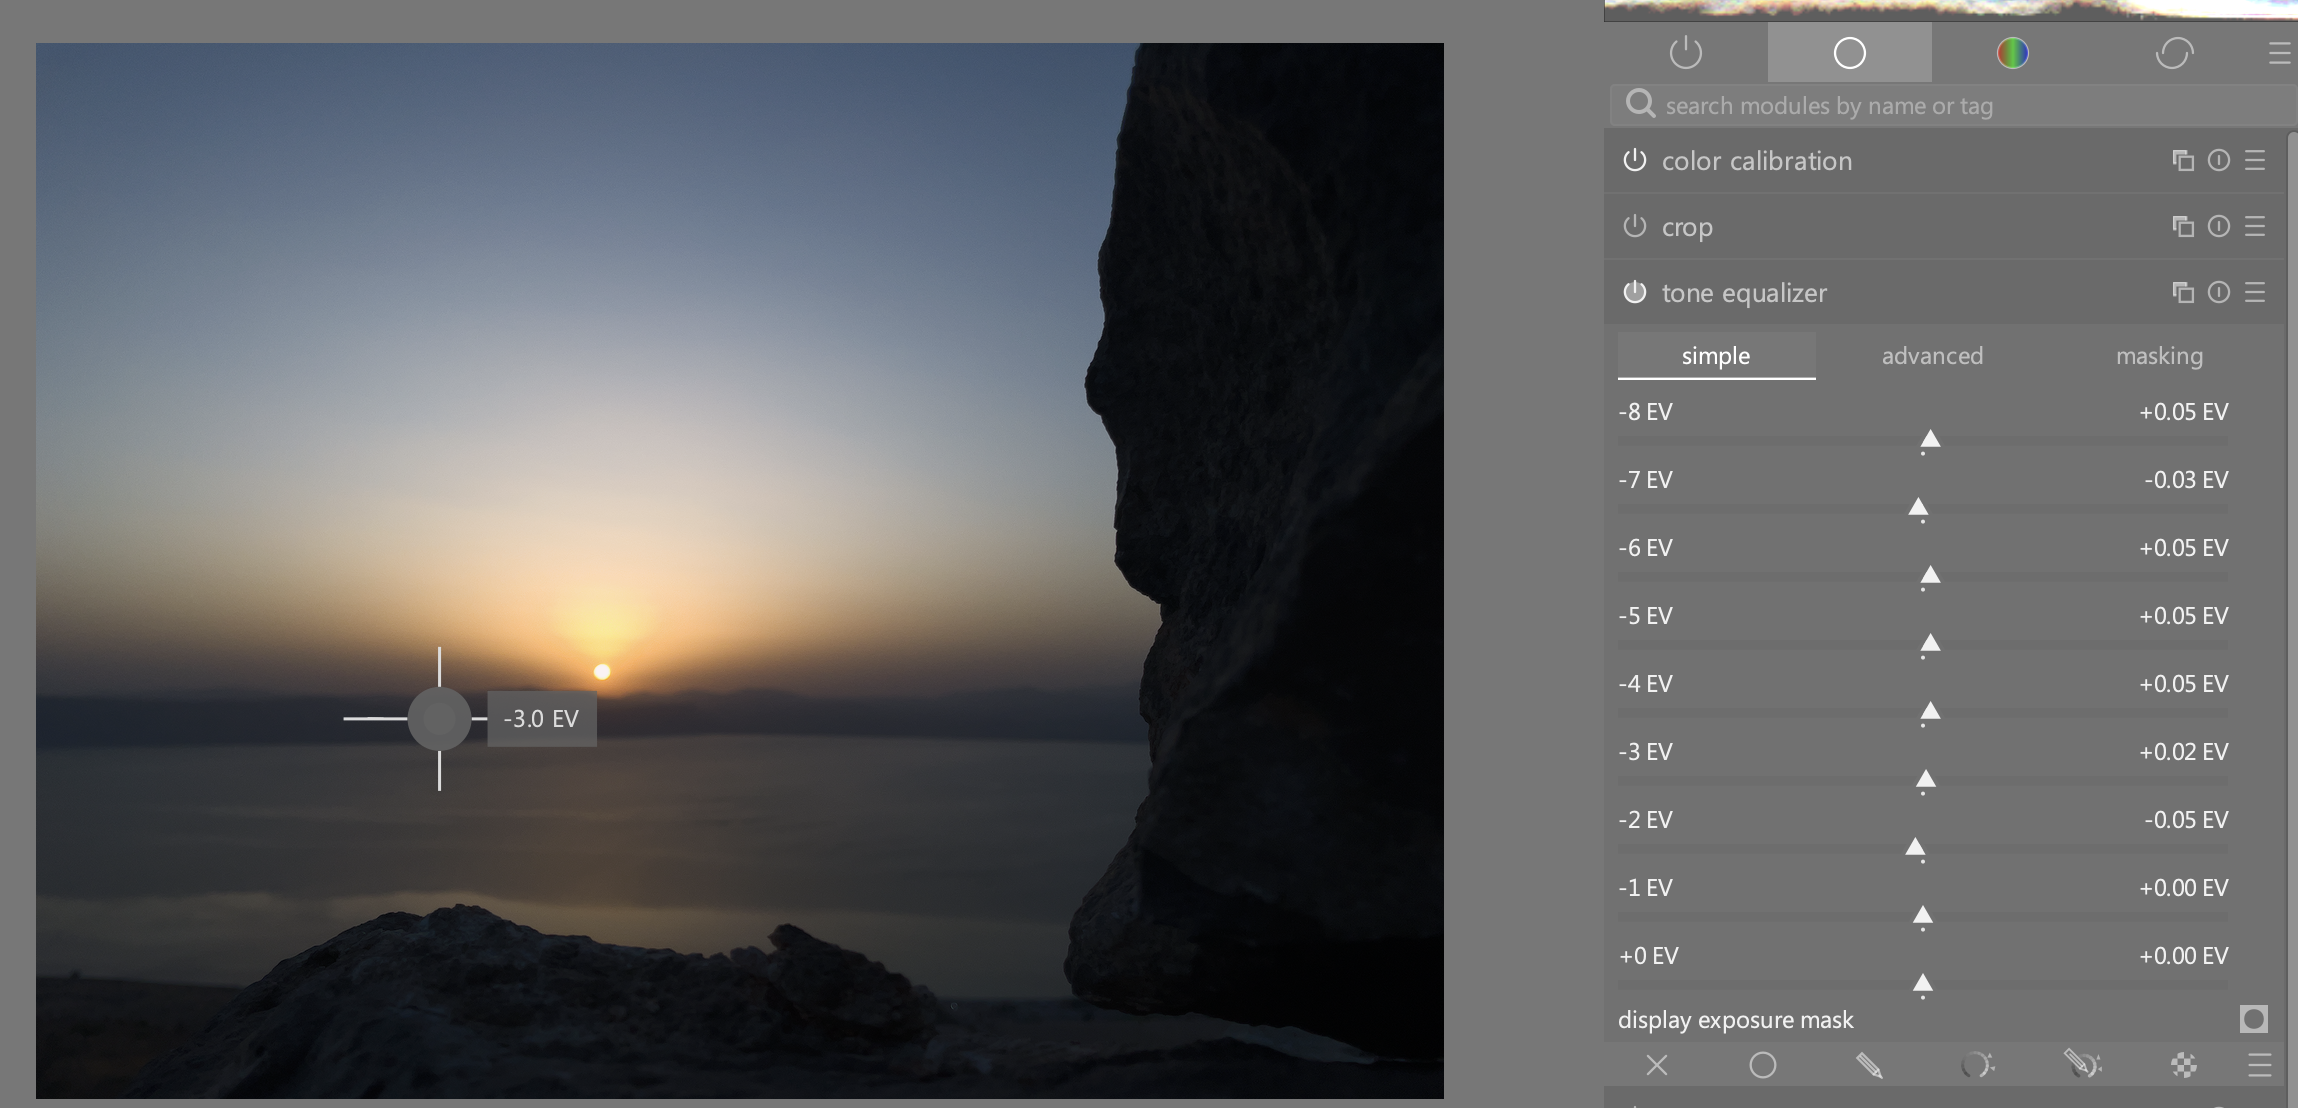Open presets menu of tone equalizer
The width and height of the screenshot is (2298, 1108).
[2255, 292]
